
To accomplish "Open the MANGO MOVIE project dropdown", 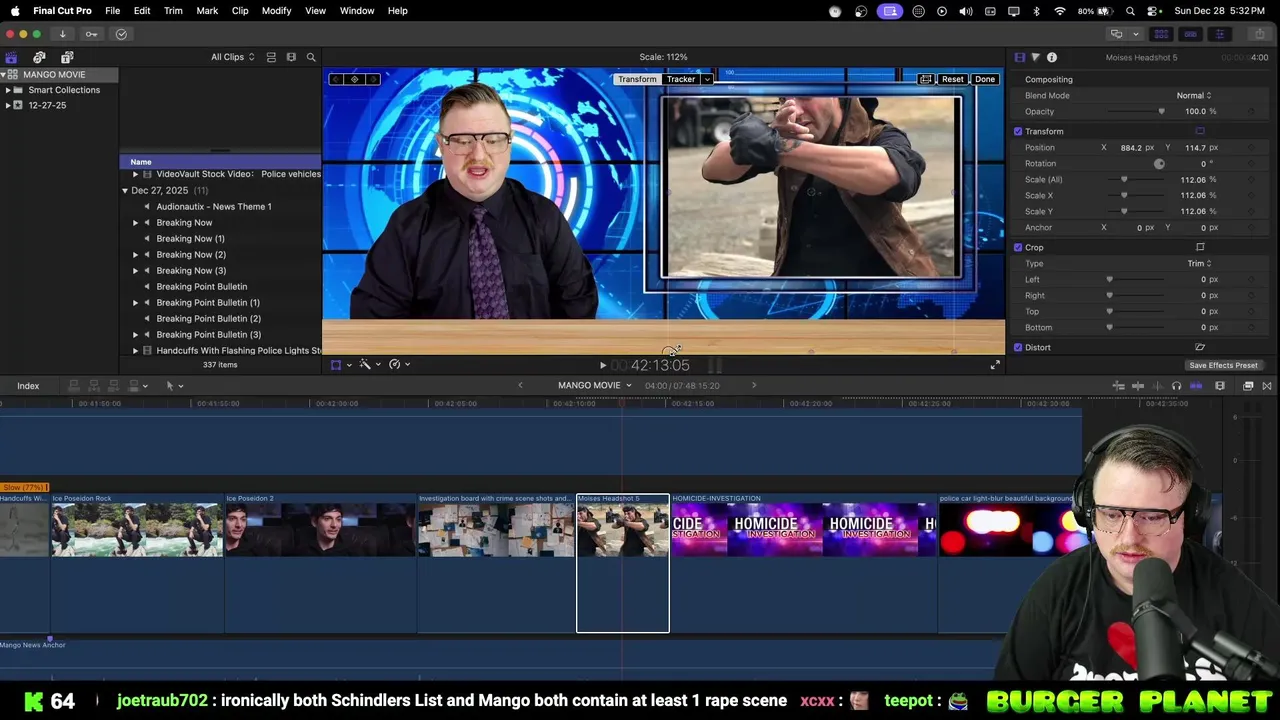I will coord(595,386).
